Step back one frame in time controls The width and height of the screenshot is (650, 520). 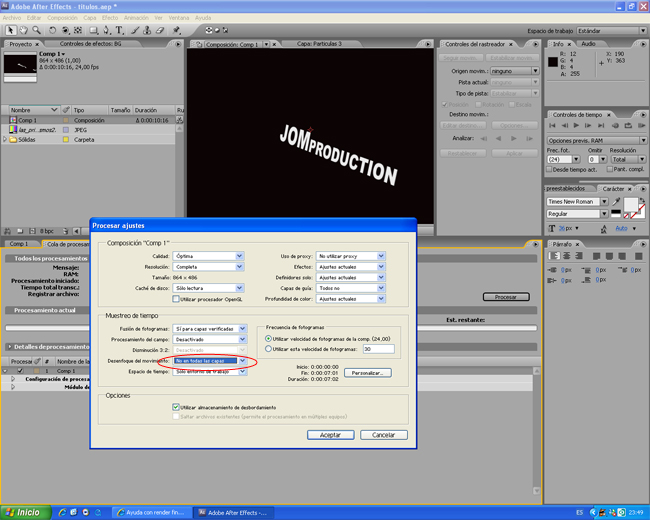[565, 125]
